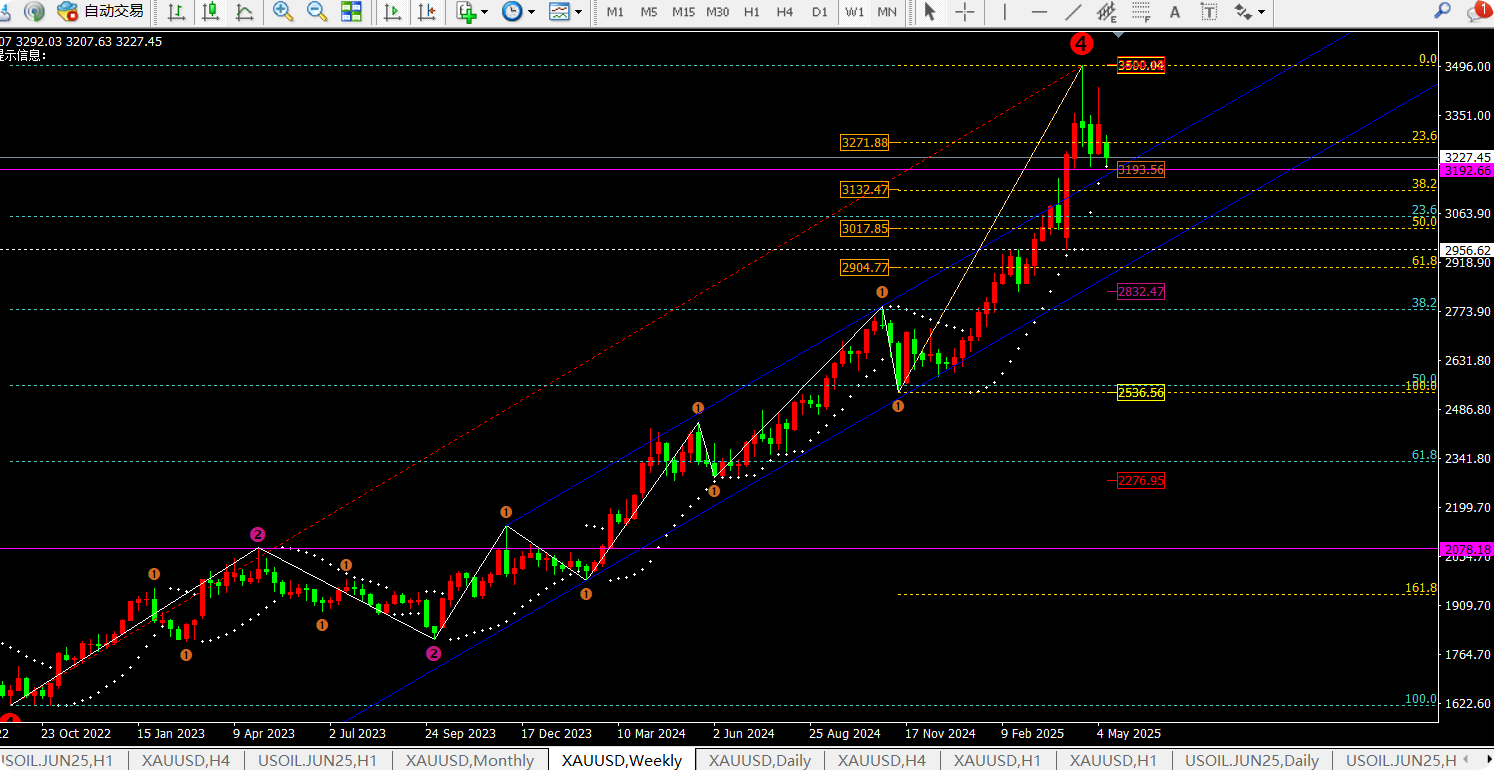Zoom in on the chart
This screenshot has width=1494, height=770.
pos(283,12)
